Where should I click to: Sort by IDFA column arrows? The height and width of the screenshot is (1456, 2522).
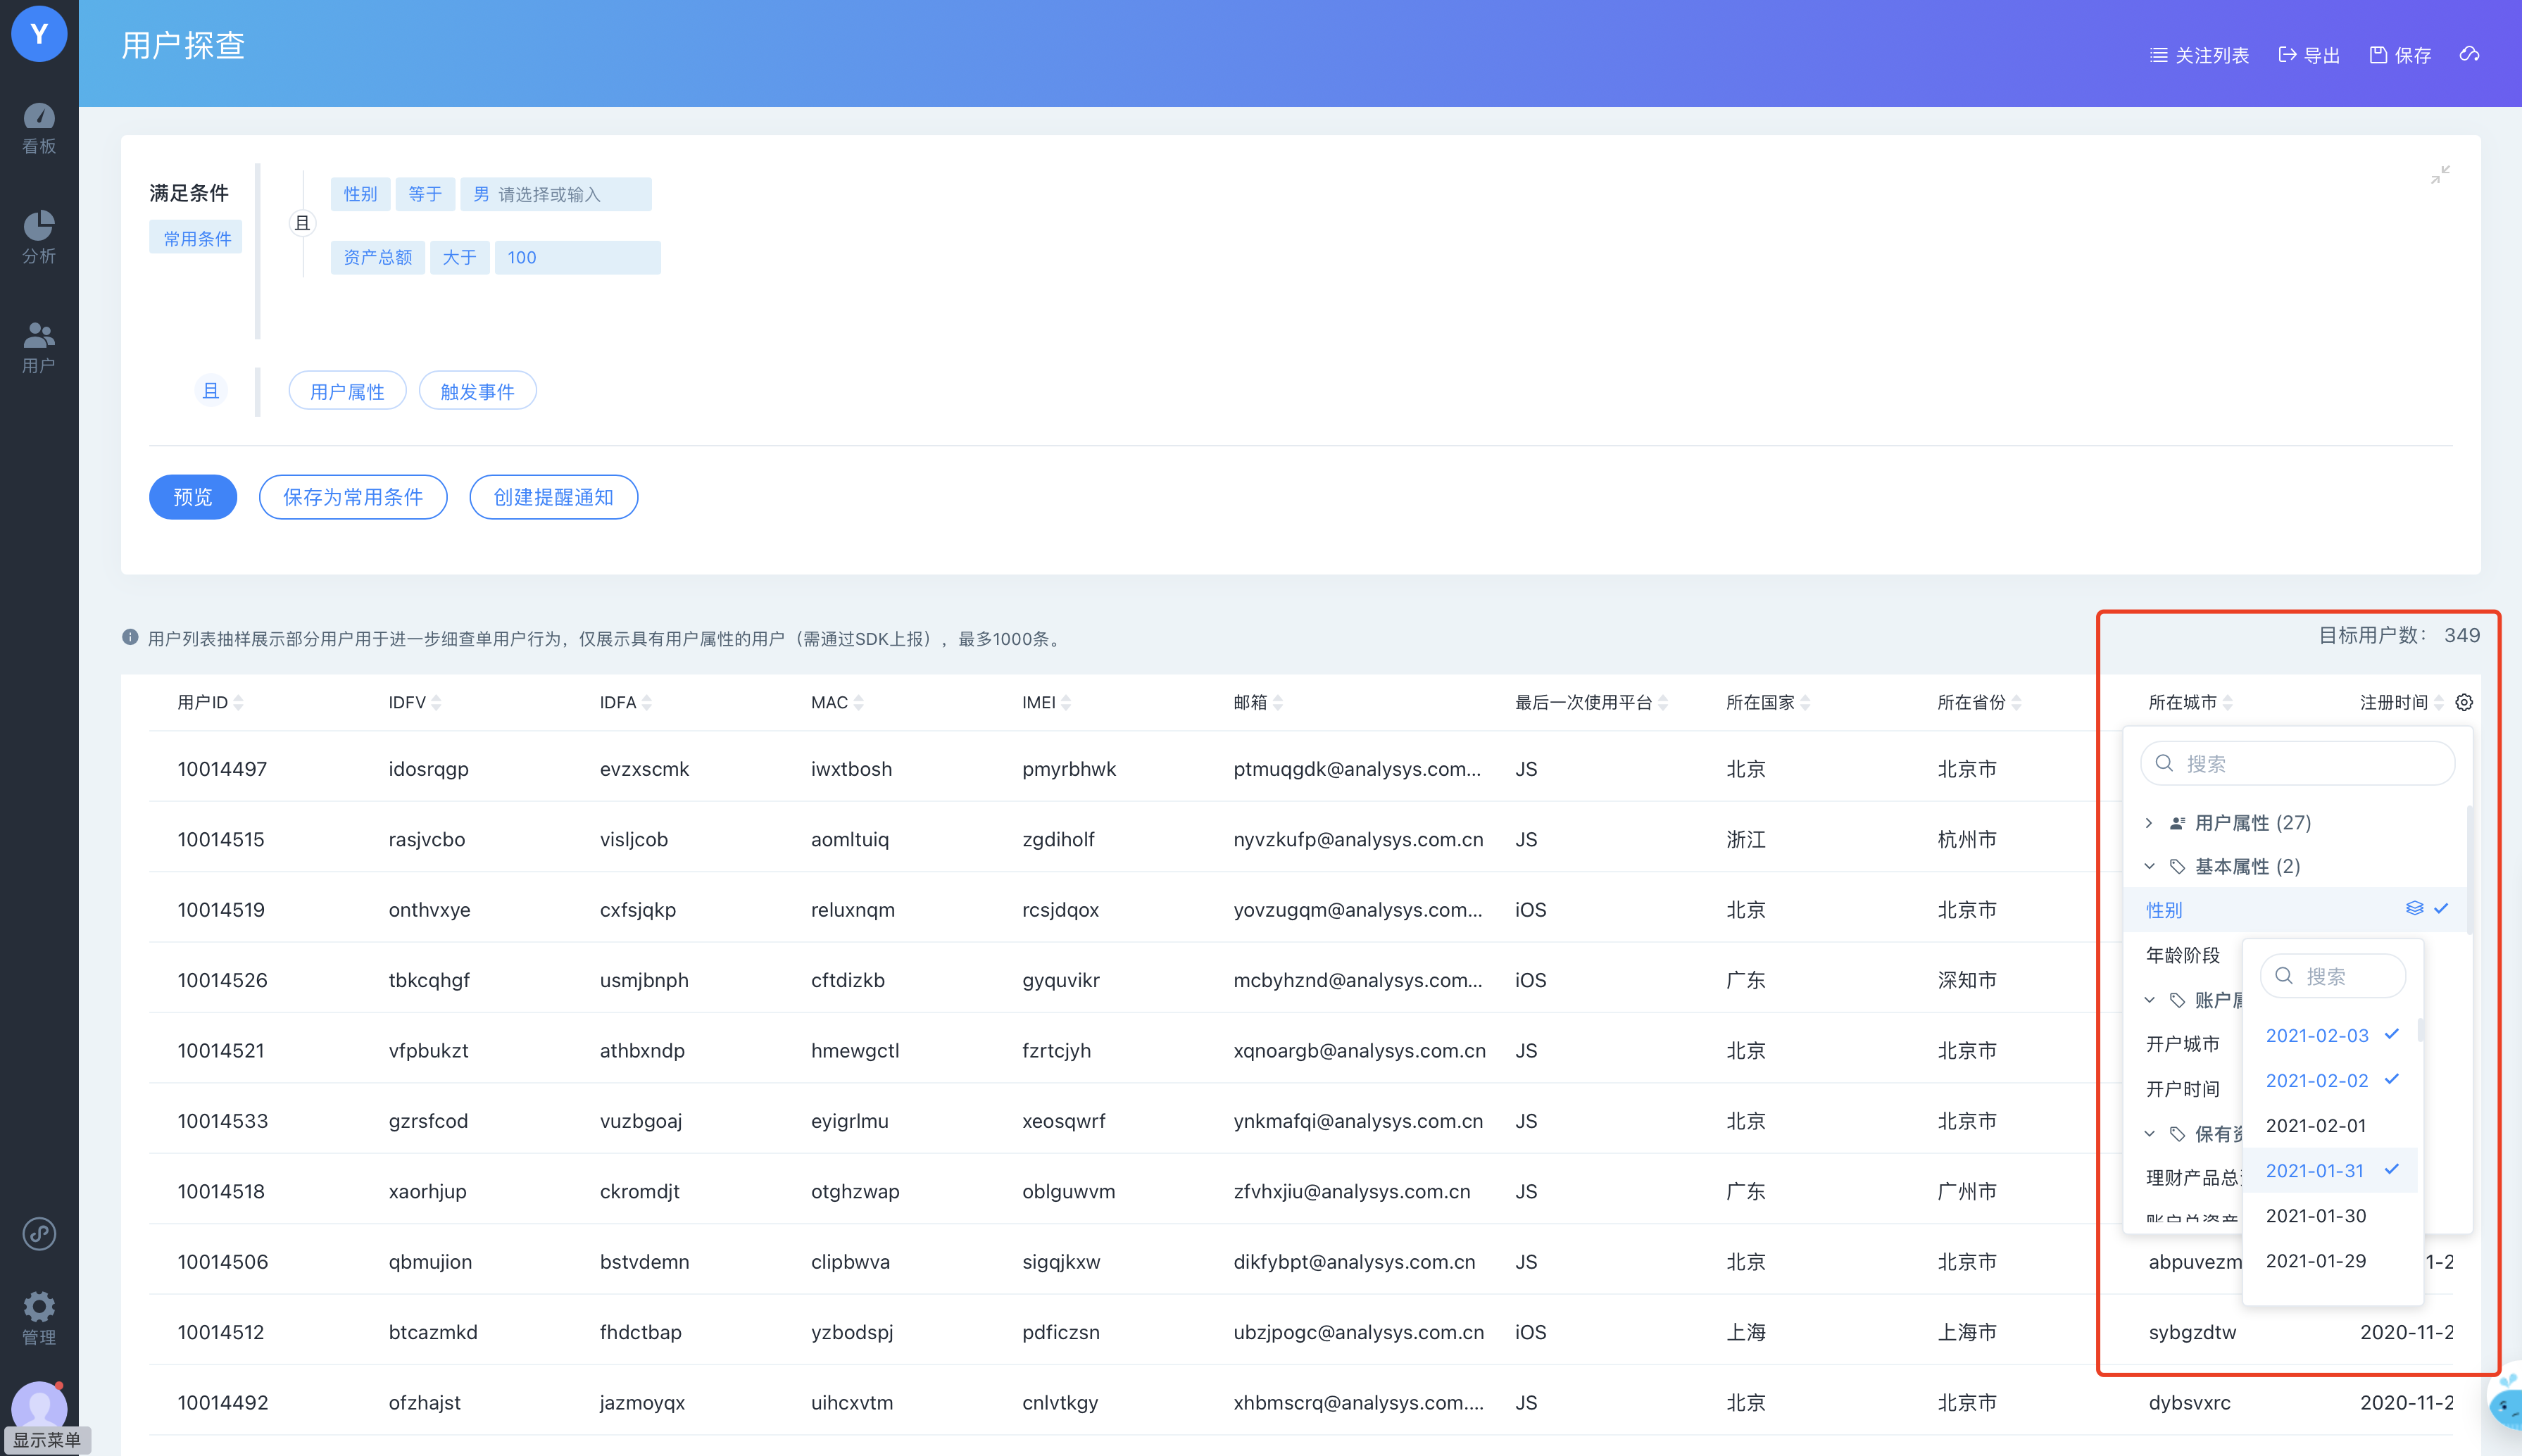(x=647, y=702)
